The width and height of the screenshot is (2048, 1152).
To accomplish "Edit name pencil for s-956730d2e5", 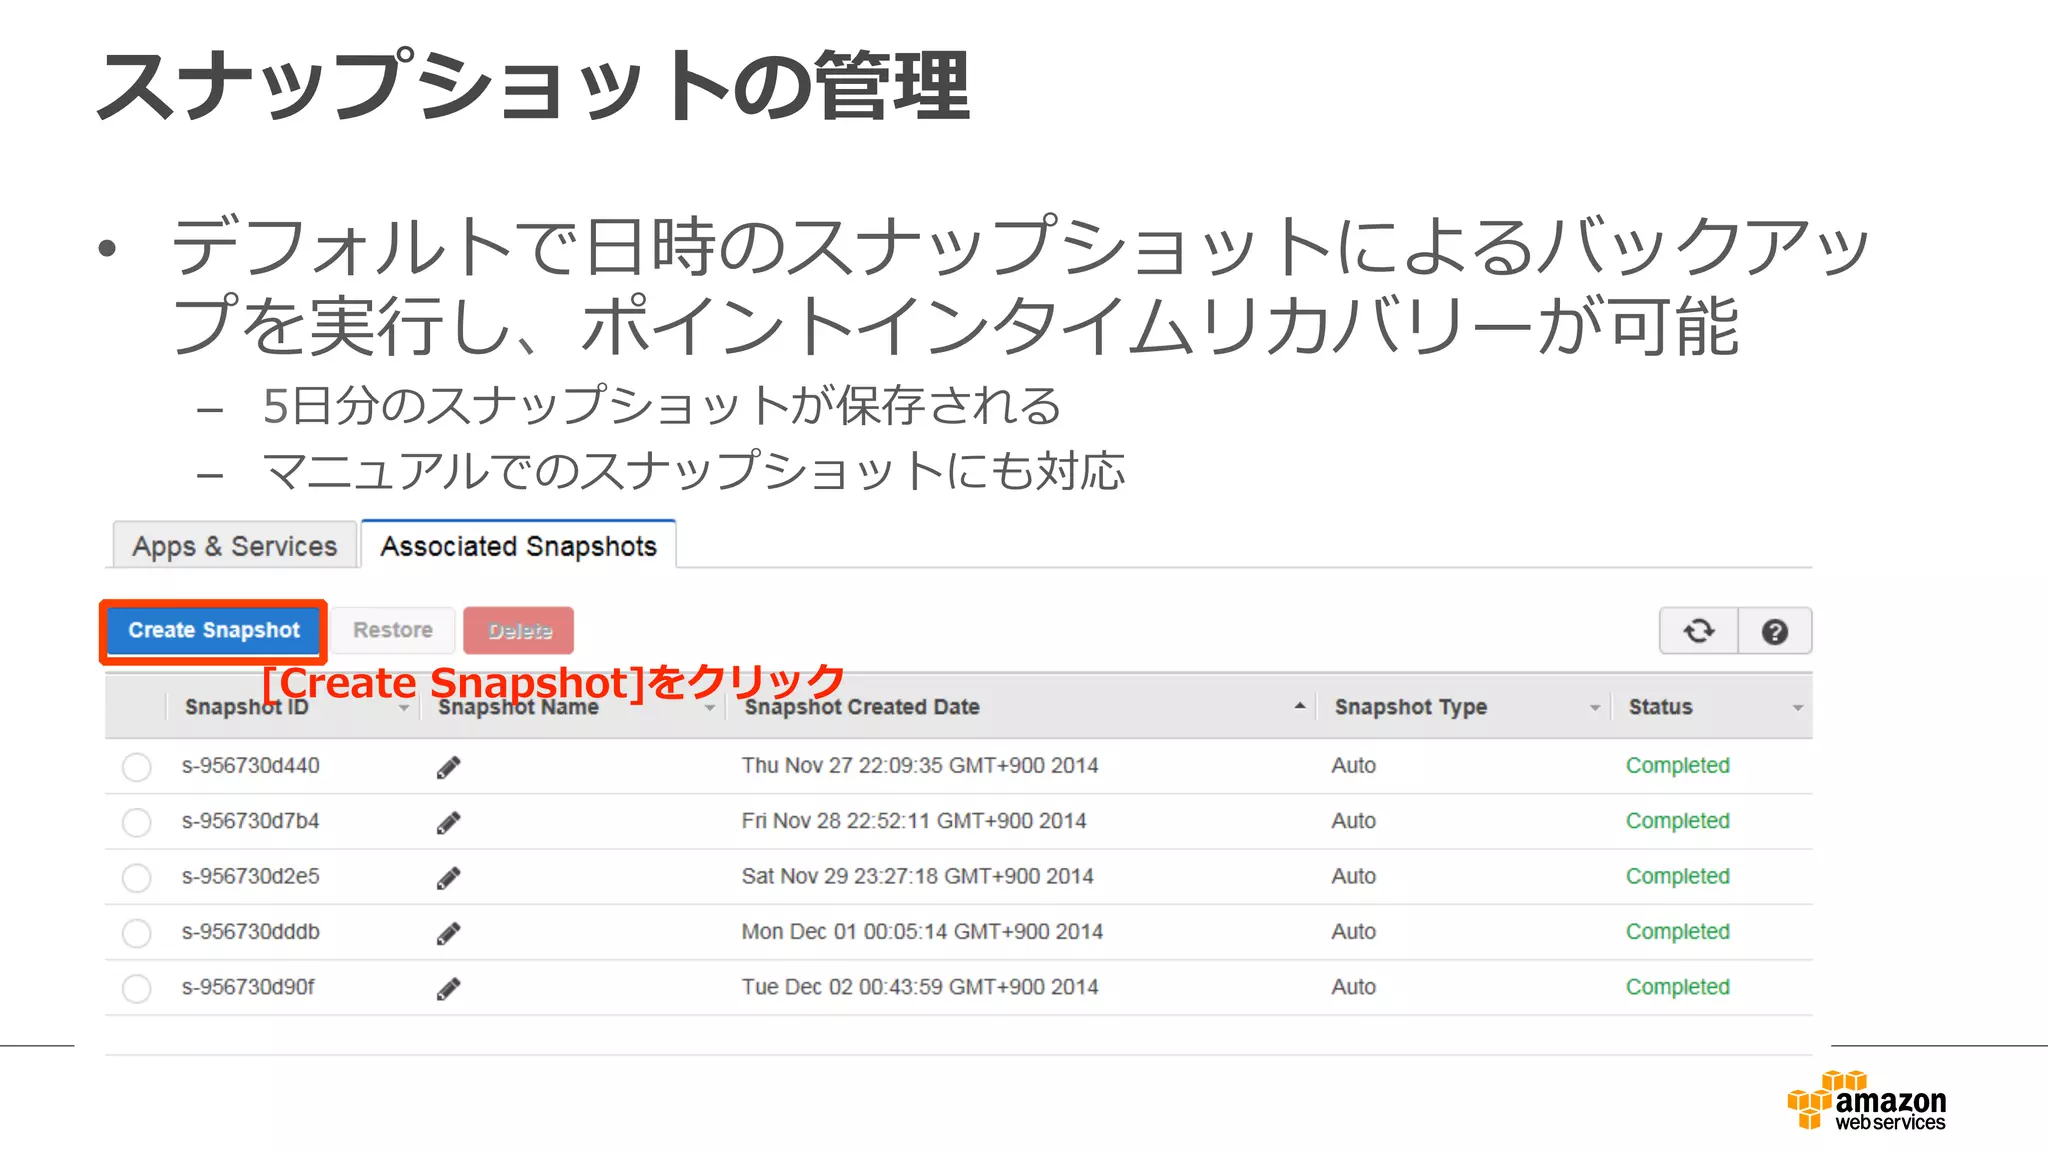I will tap(448, 878).
